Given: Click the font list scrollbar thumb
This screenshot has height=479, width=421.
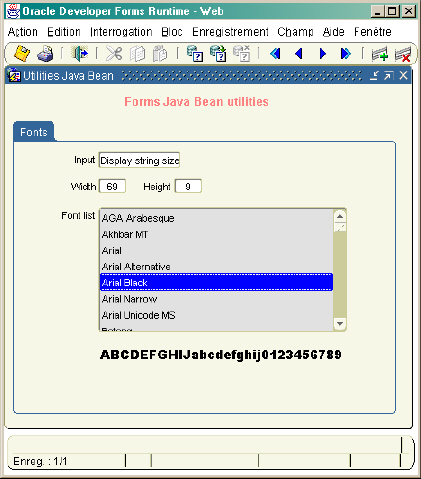Looking at the screenshot, I should (340, 228).
